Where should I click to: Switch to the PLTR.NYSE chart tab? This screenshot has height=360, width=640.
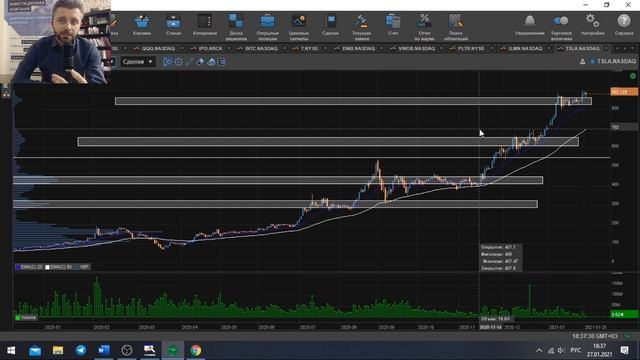(471, 49)
